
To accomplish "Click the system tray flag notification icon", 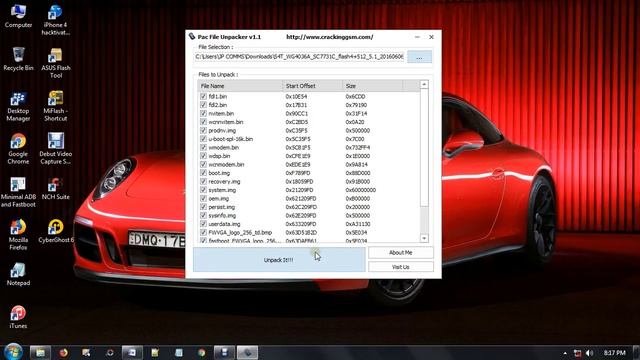I will (x=577, y=353).
